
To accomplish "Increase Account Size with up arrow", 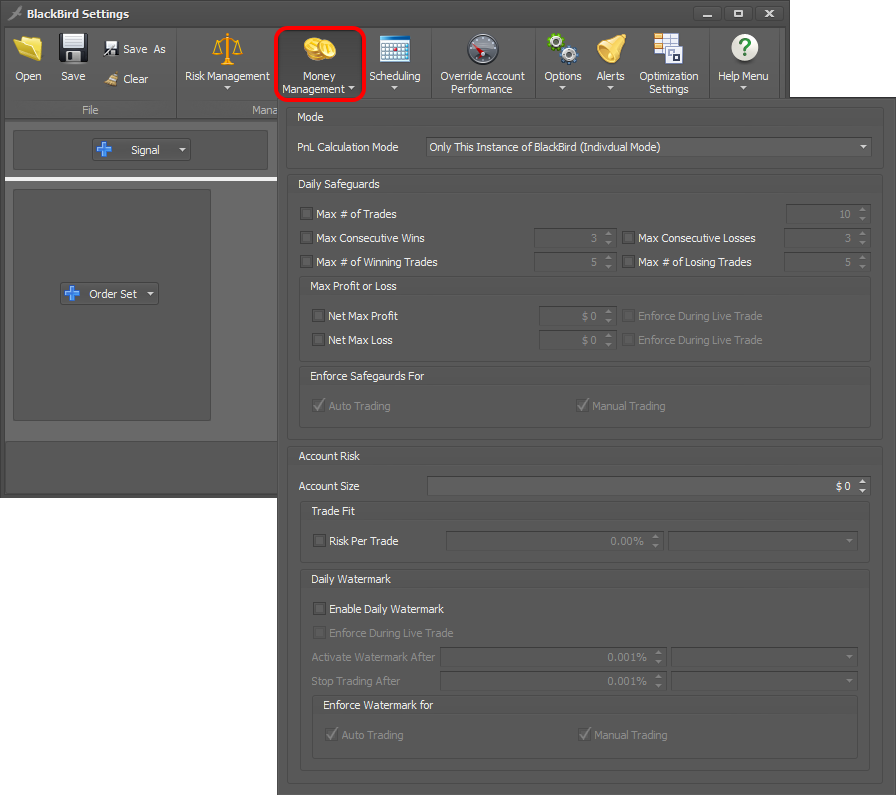I will pos(862,482).
